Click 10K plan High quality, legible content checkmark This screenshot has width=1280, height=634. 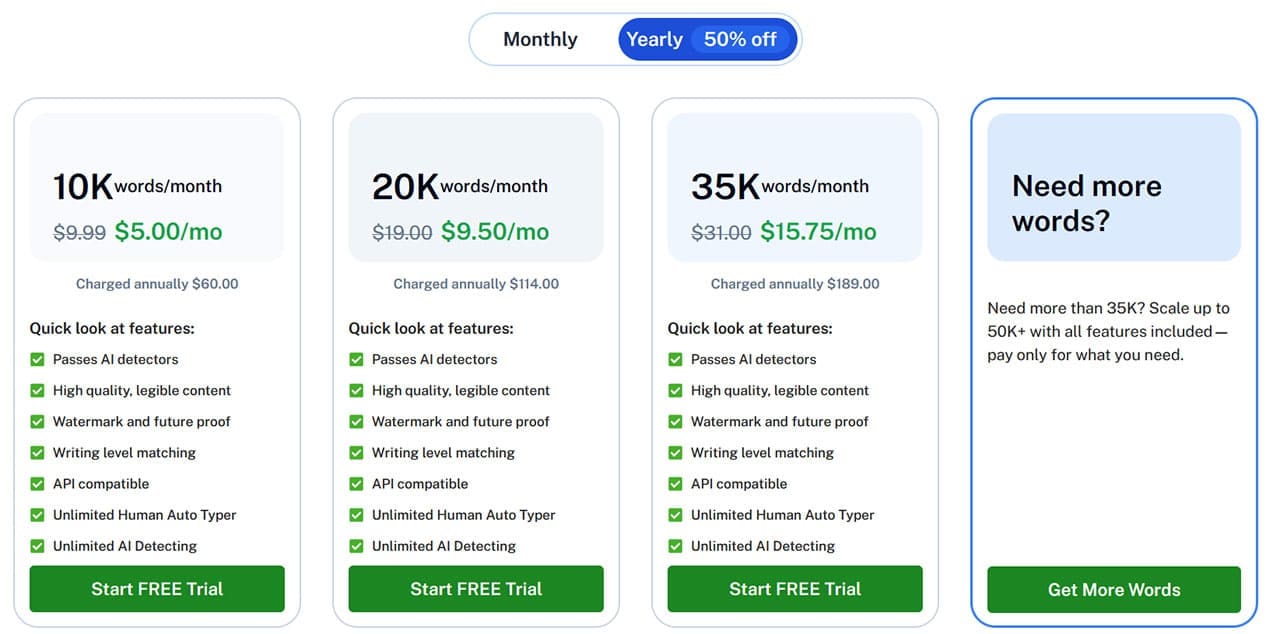[37, 390]
